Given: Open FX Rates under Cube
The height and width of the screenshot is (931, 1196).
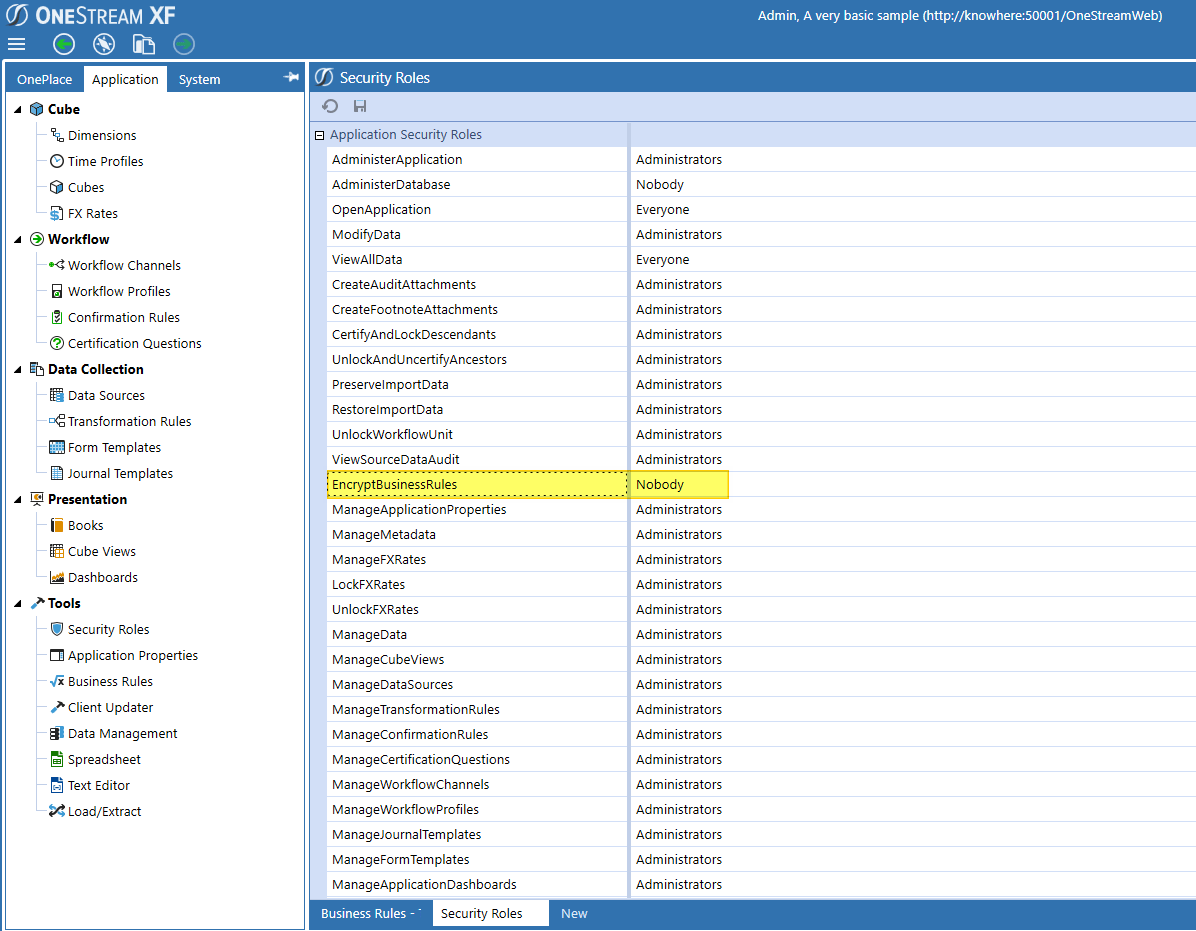Looking at the screenshot, I should pyautogui.click(x=92, y=213).
